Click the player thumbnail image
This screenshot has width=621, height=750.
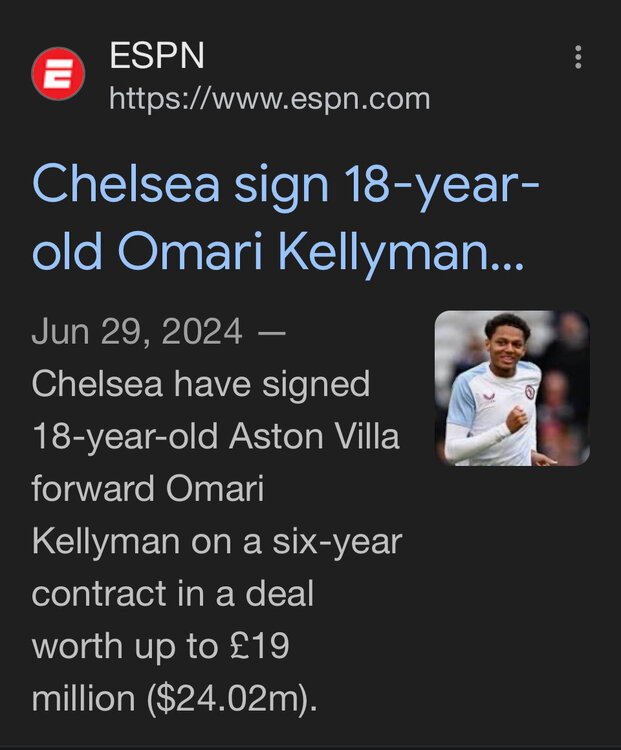(512, 388)
